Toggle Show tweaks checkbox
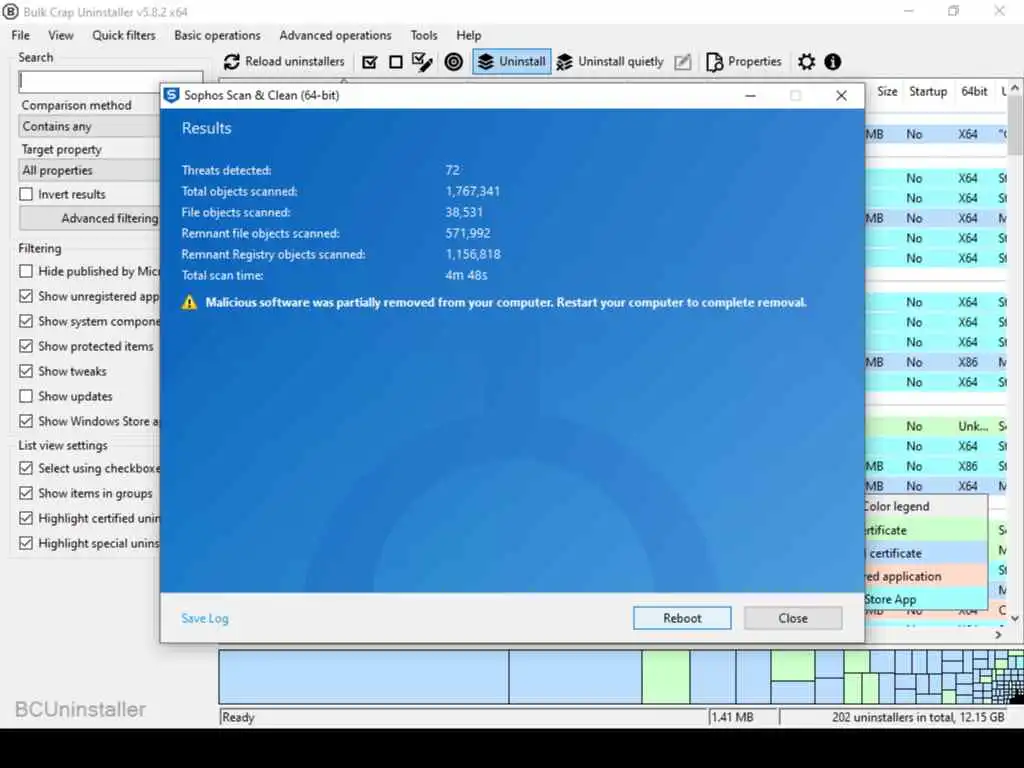The width and height of the screenshot is (1024, 768). pyautogui.click(x=26, y=371)
